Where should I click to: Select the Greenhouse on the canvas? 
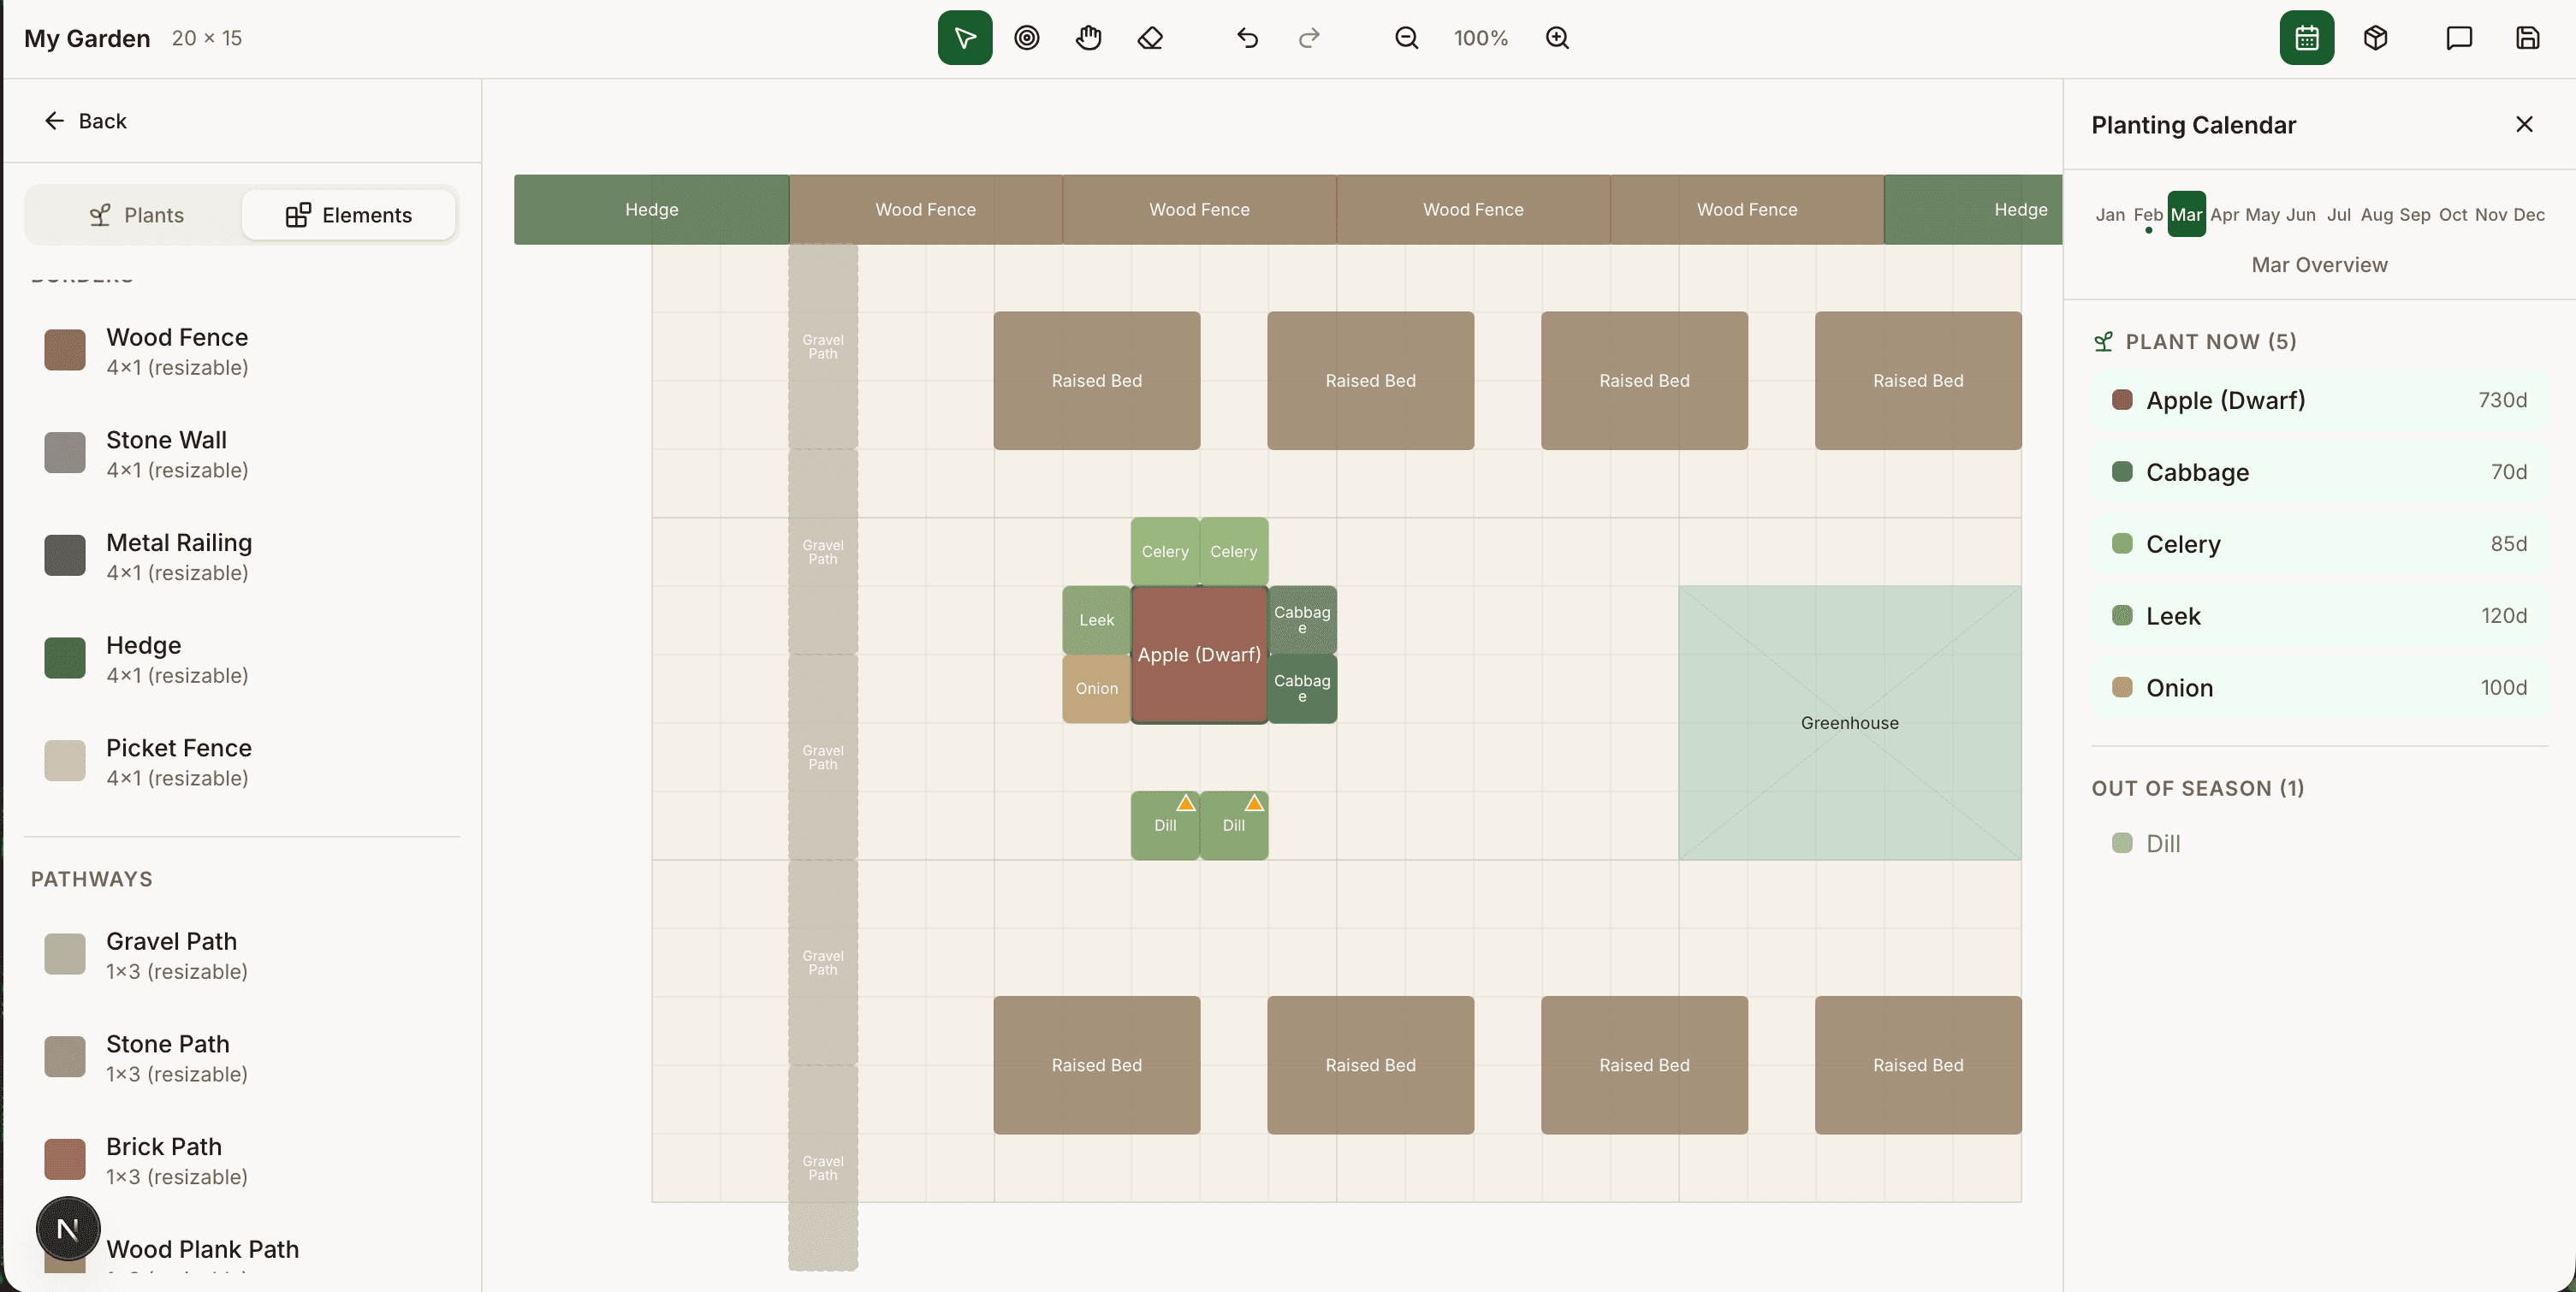(1849, 722)
